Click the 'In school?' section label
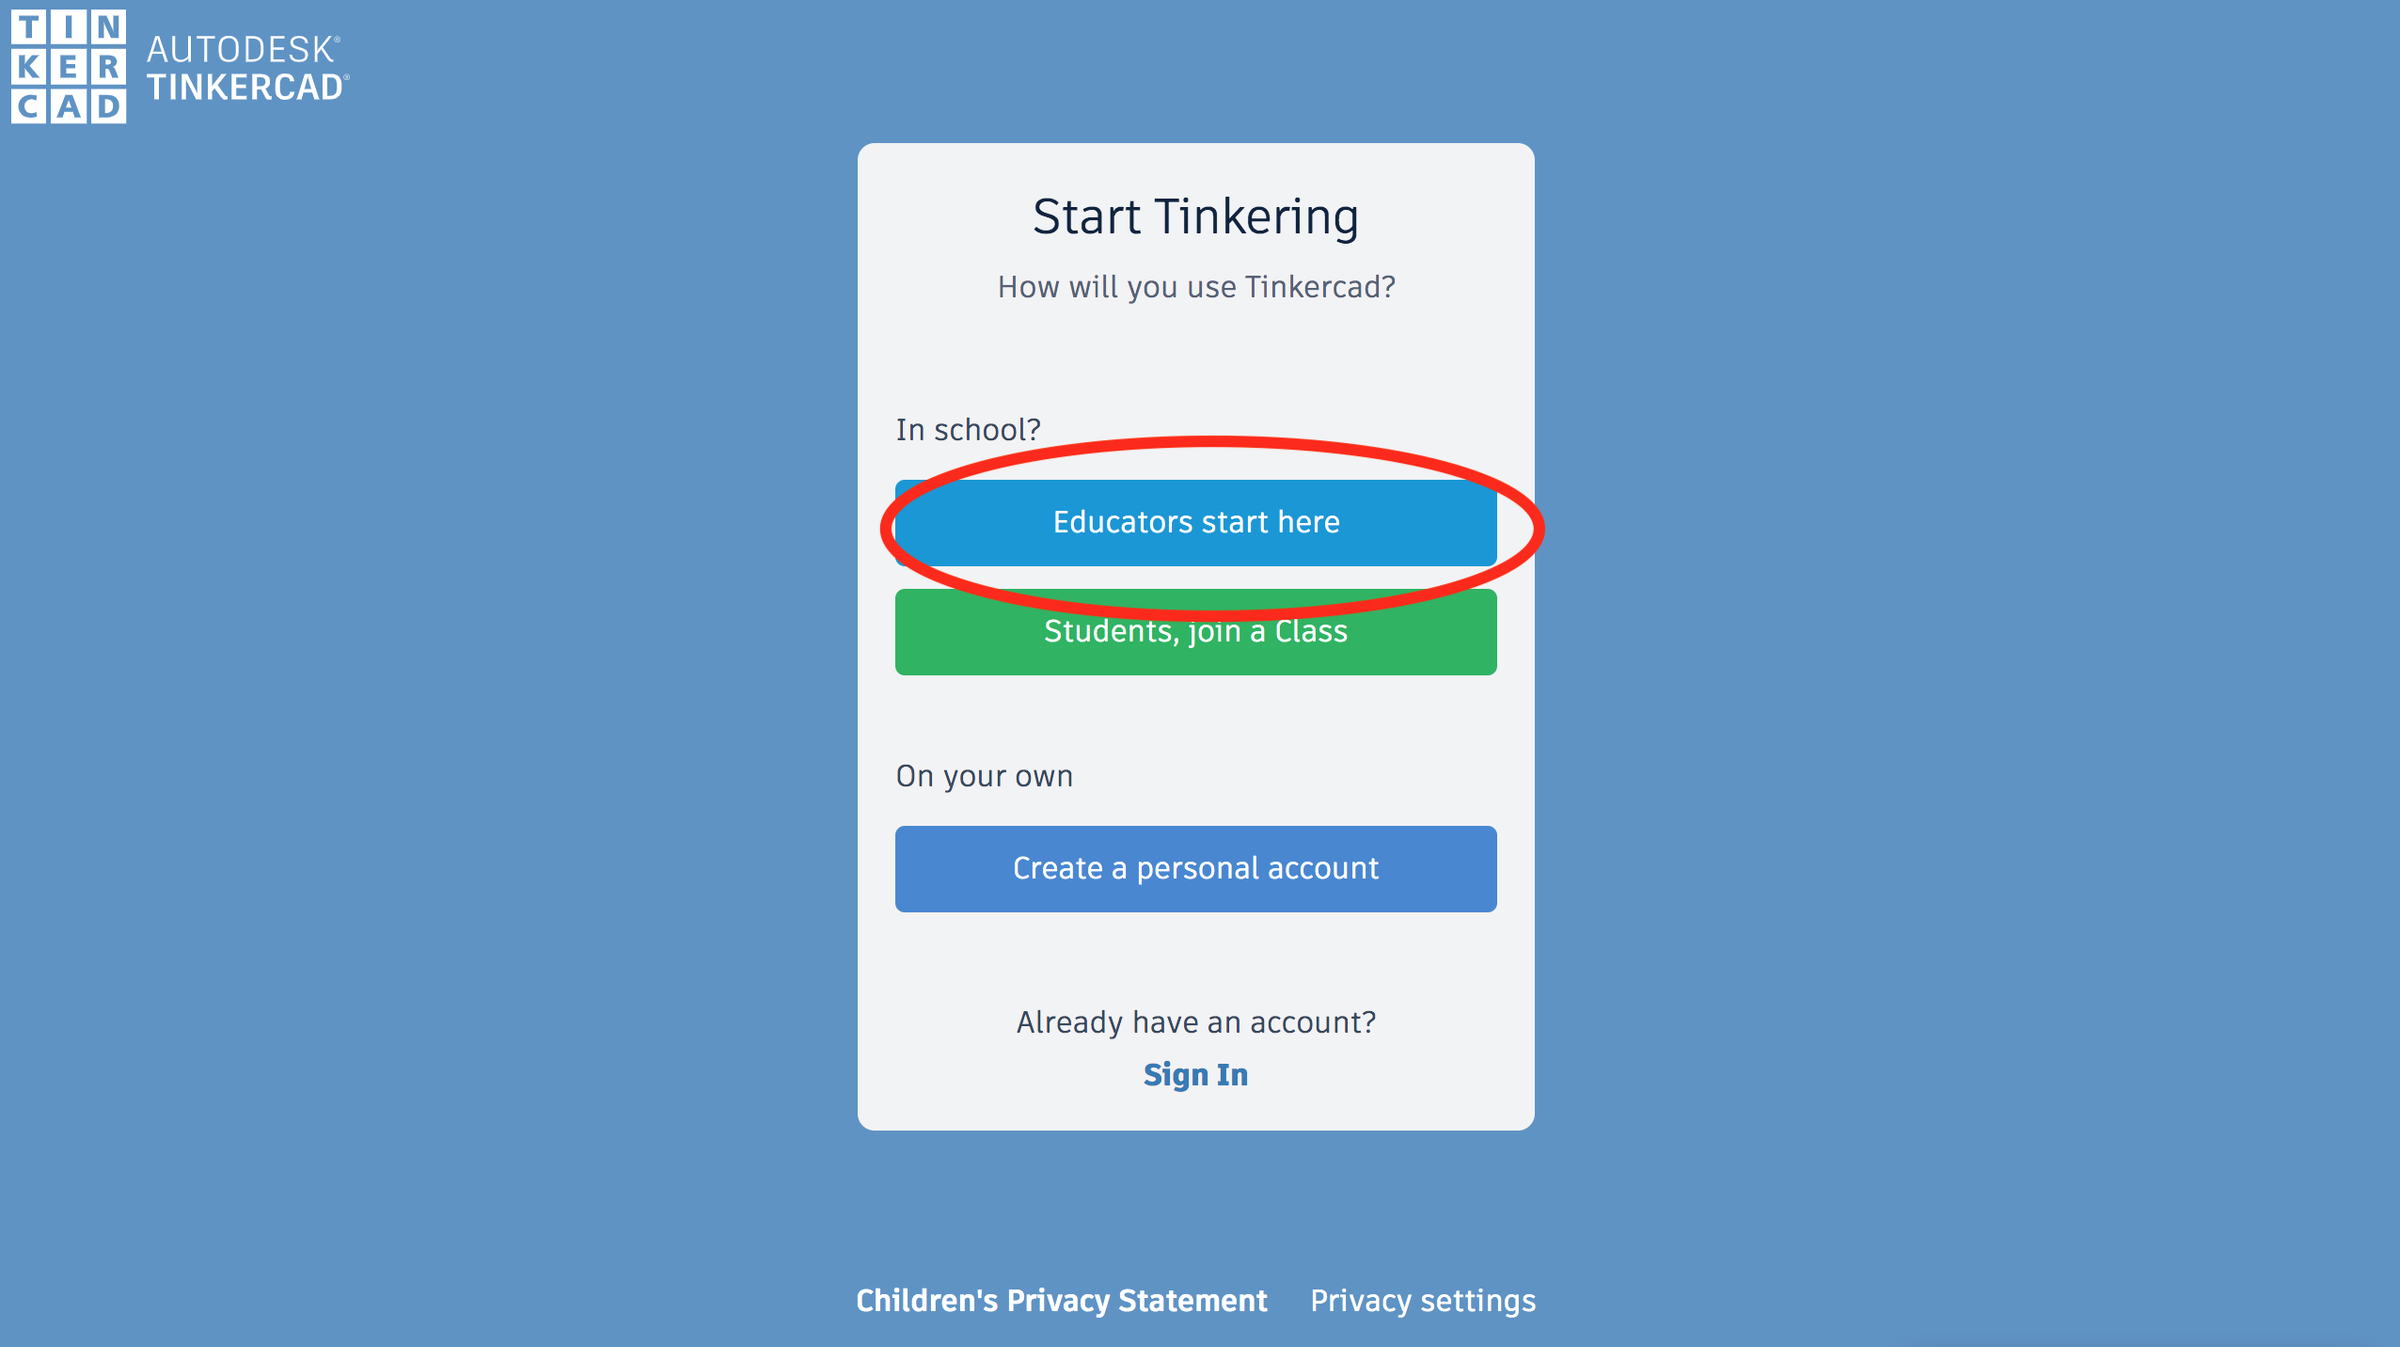 968,428
